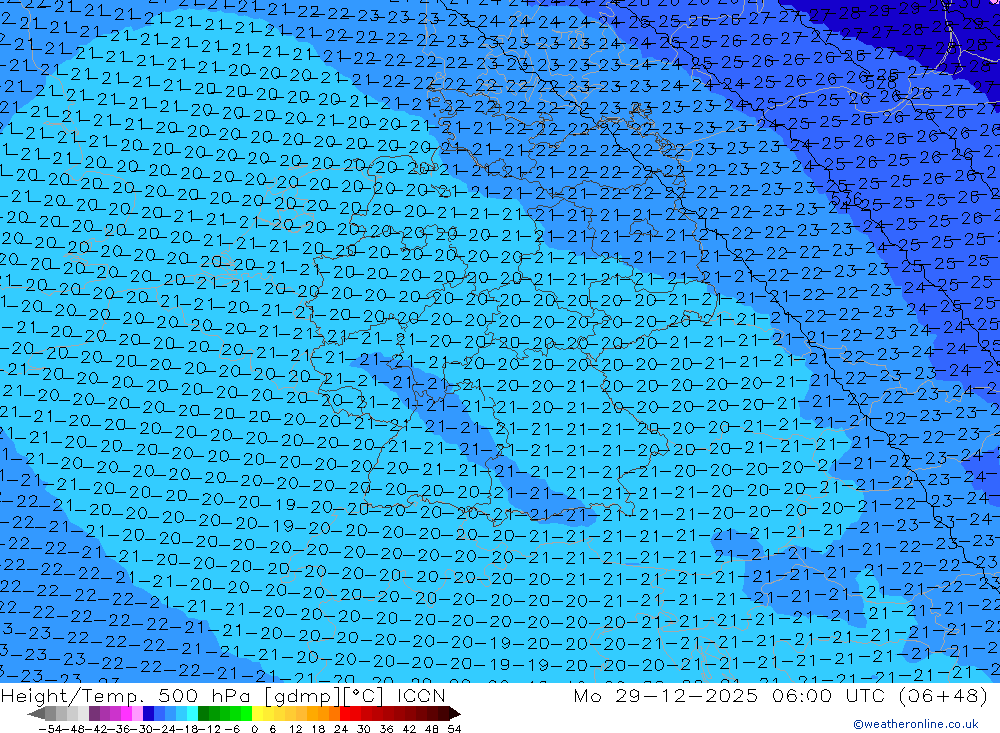
Task: Click the '528' height contour label
Action: [x=881, y=84]
